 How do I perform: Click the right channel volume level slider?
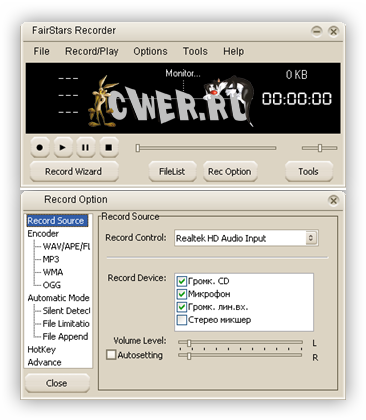[x=240, y=356]
